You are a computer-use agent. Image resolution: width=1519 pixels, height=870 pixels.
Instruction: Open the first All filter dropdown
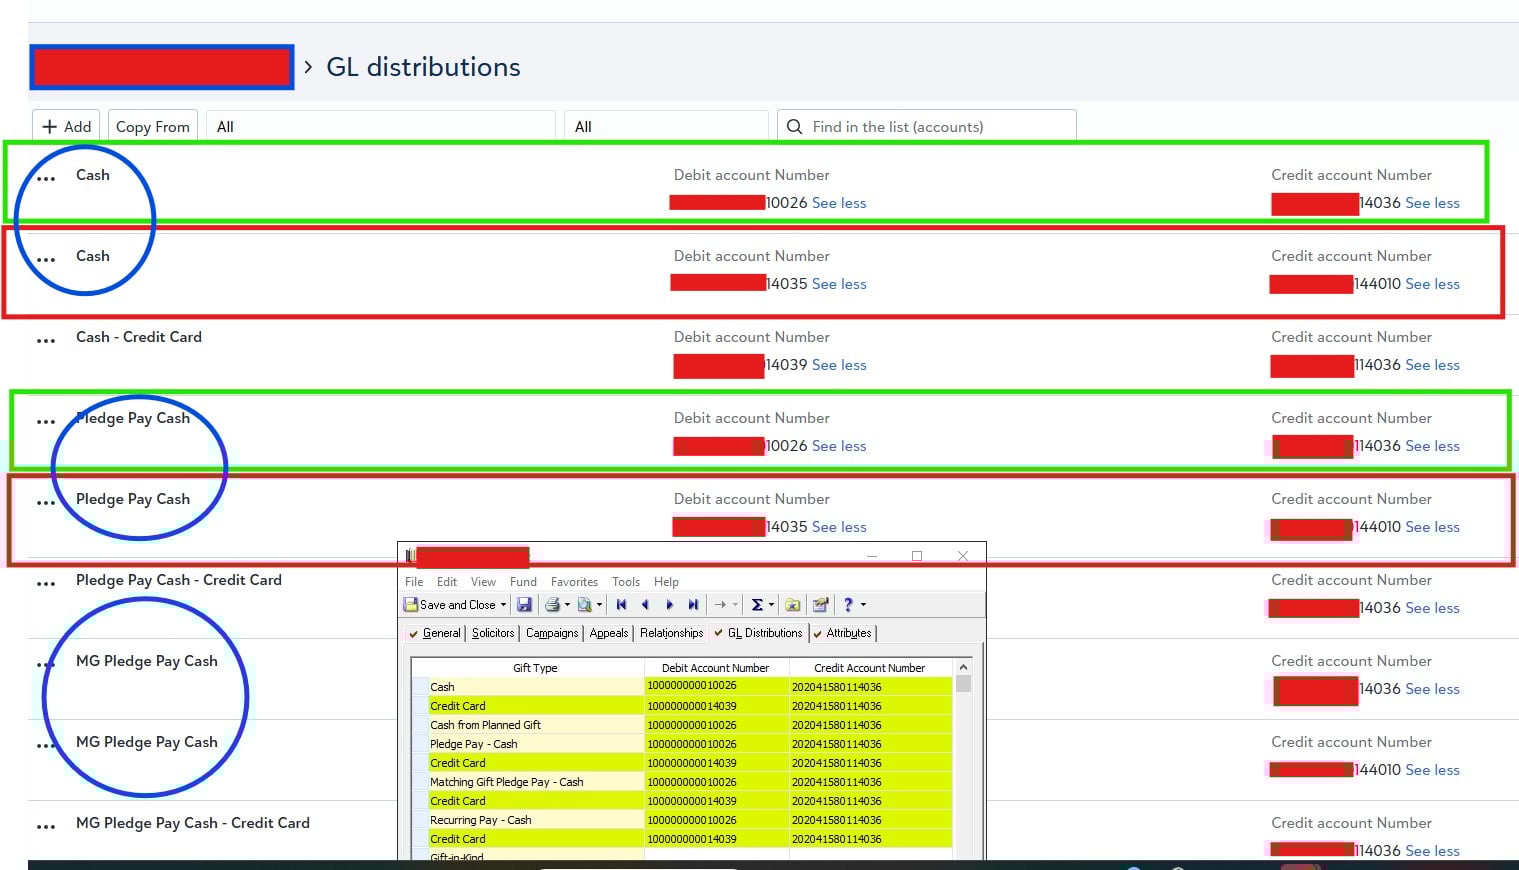pyautogui.click(x=380, y=126)
